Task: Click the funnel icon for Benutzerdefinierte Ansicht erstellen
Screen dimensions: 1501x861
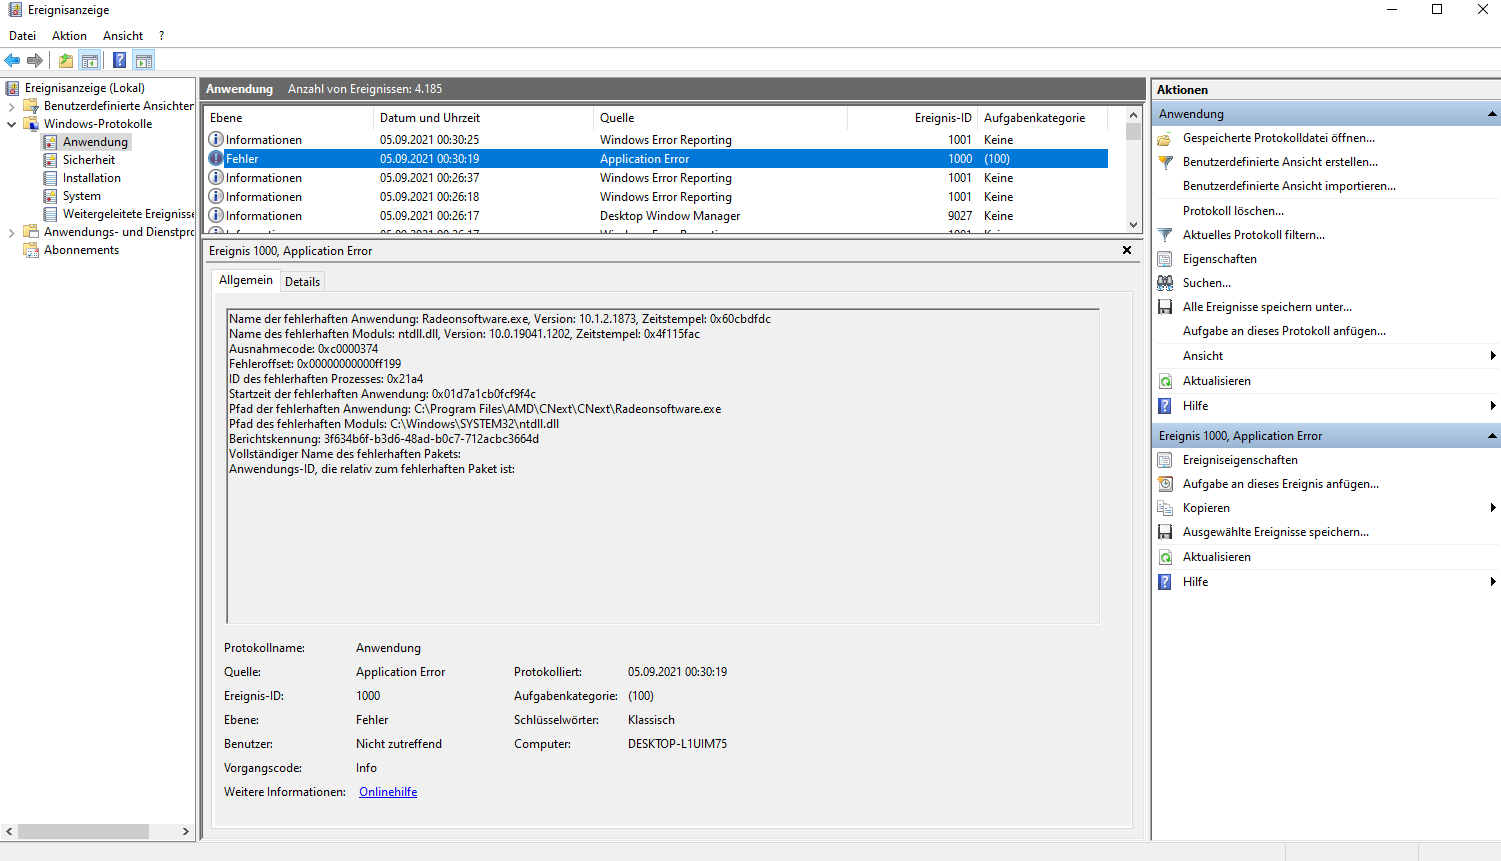Action: point(1165,162)
